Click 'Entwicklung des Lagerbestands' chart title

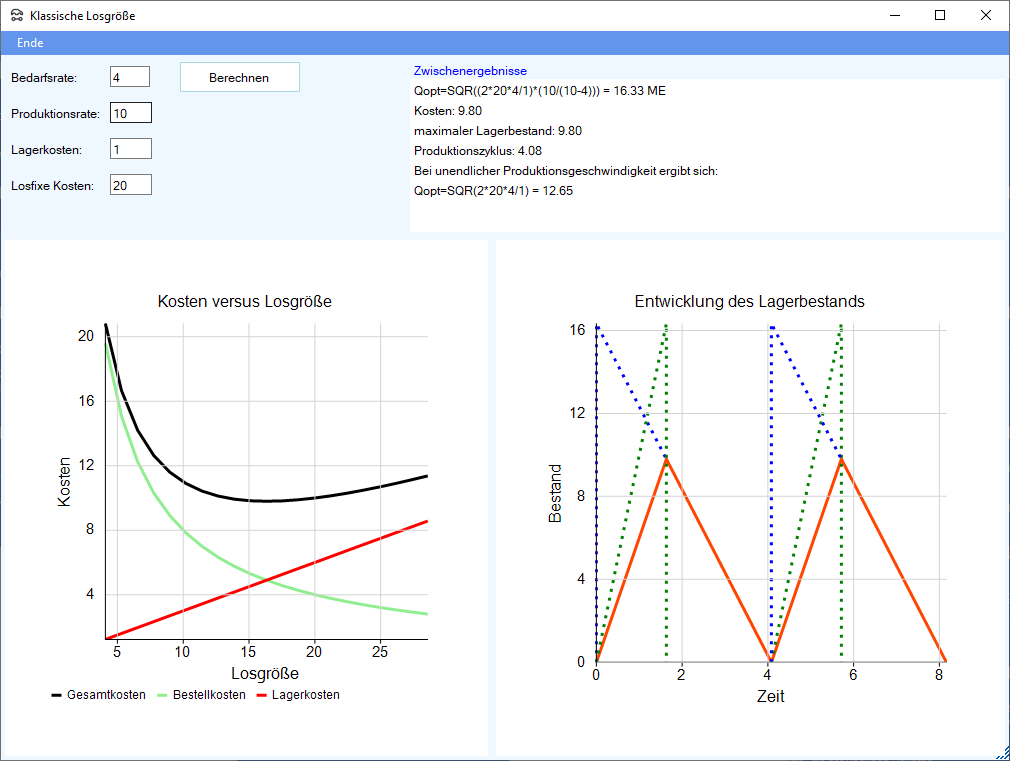coord(750,301)
